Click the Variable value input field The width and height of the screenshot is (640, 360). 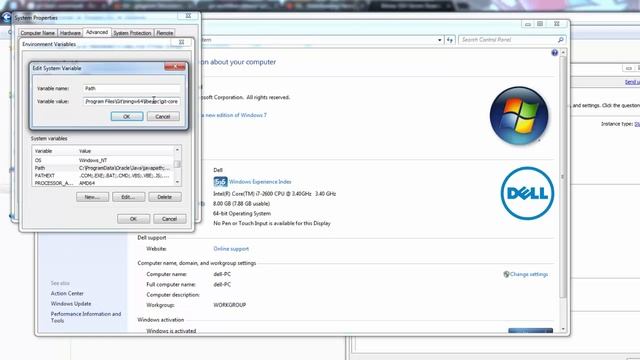tap(131, 101)
